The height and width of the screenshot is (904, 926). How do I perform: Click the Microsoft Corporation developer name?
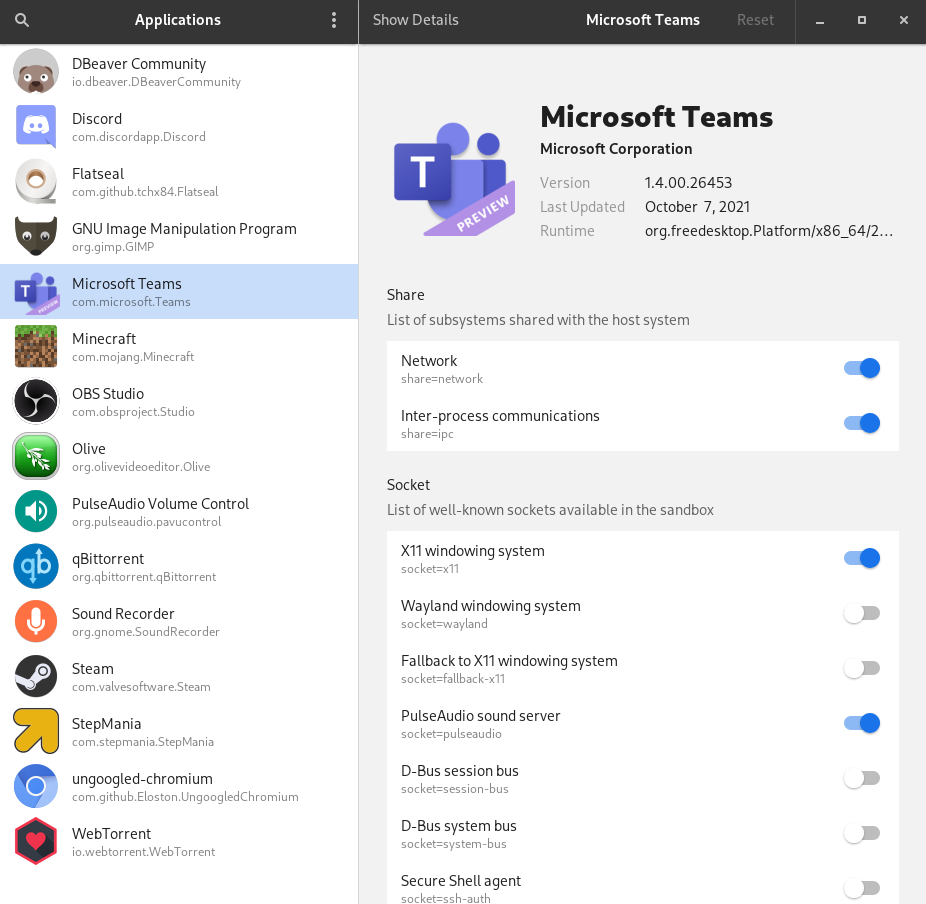(616, 149)
